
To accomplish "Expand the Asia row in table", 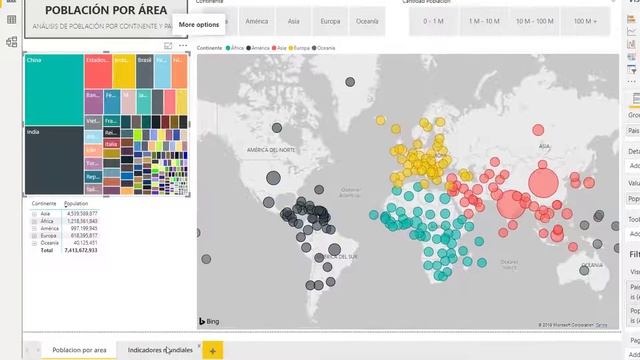I will point(34,214).
